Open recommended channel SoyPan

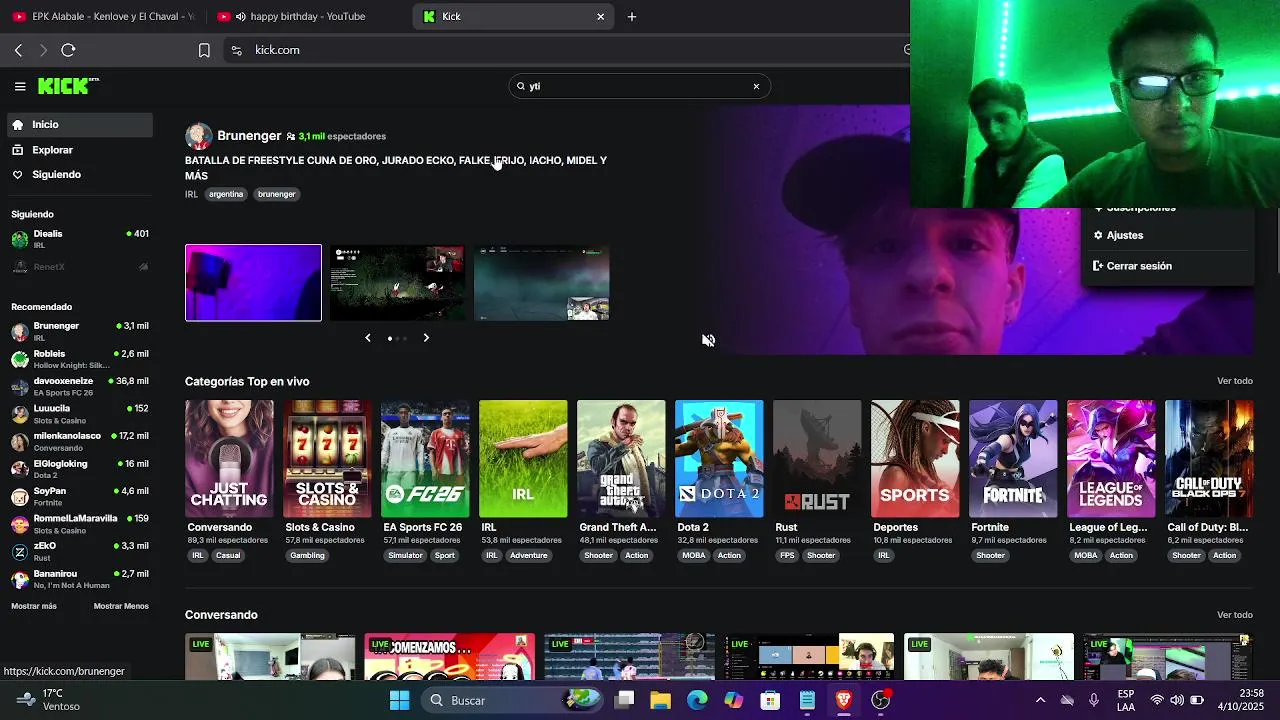click(79, 496)
